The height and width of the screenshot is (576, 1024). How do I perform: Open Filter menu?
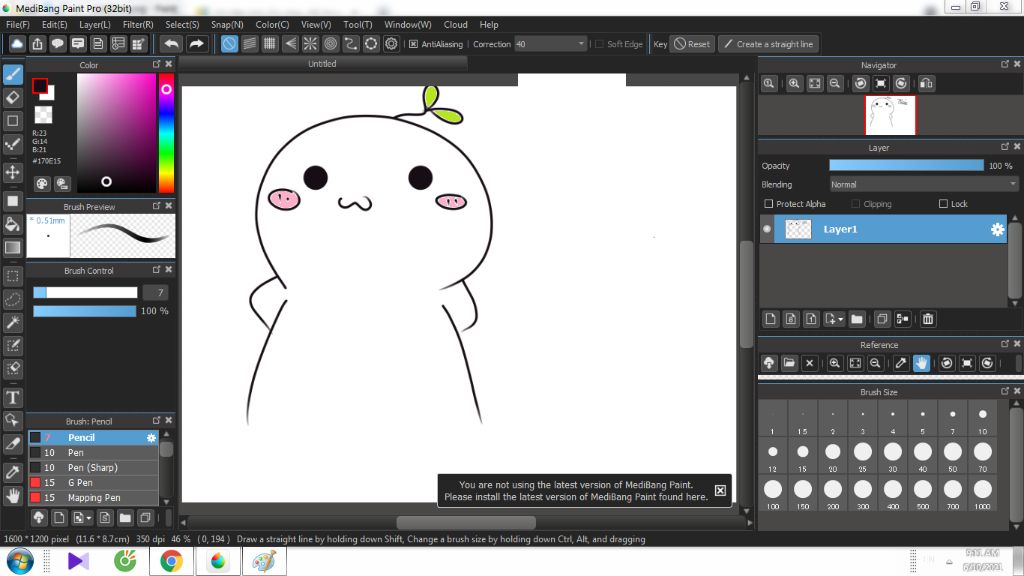click(x=138, y=24)
